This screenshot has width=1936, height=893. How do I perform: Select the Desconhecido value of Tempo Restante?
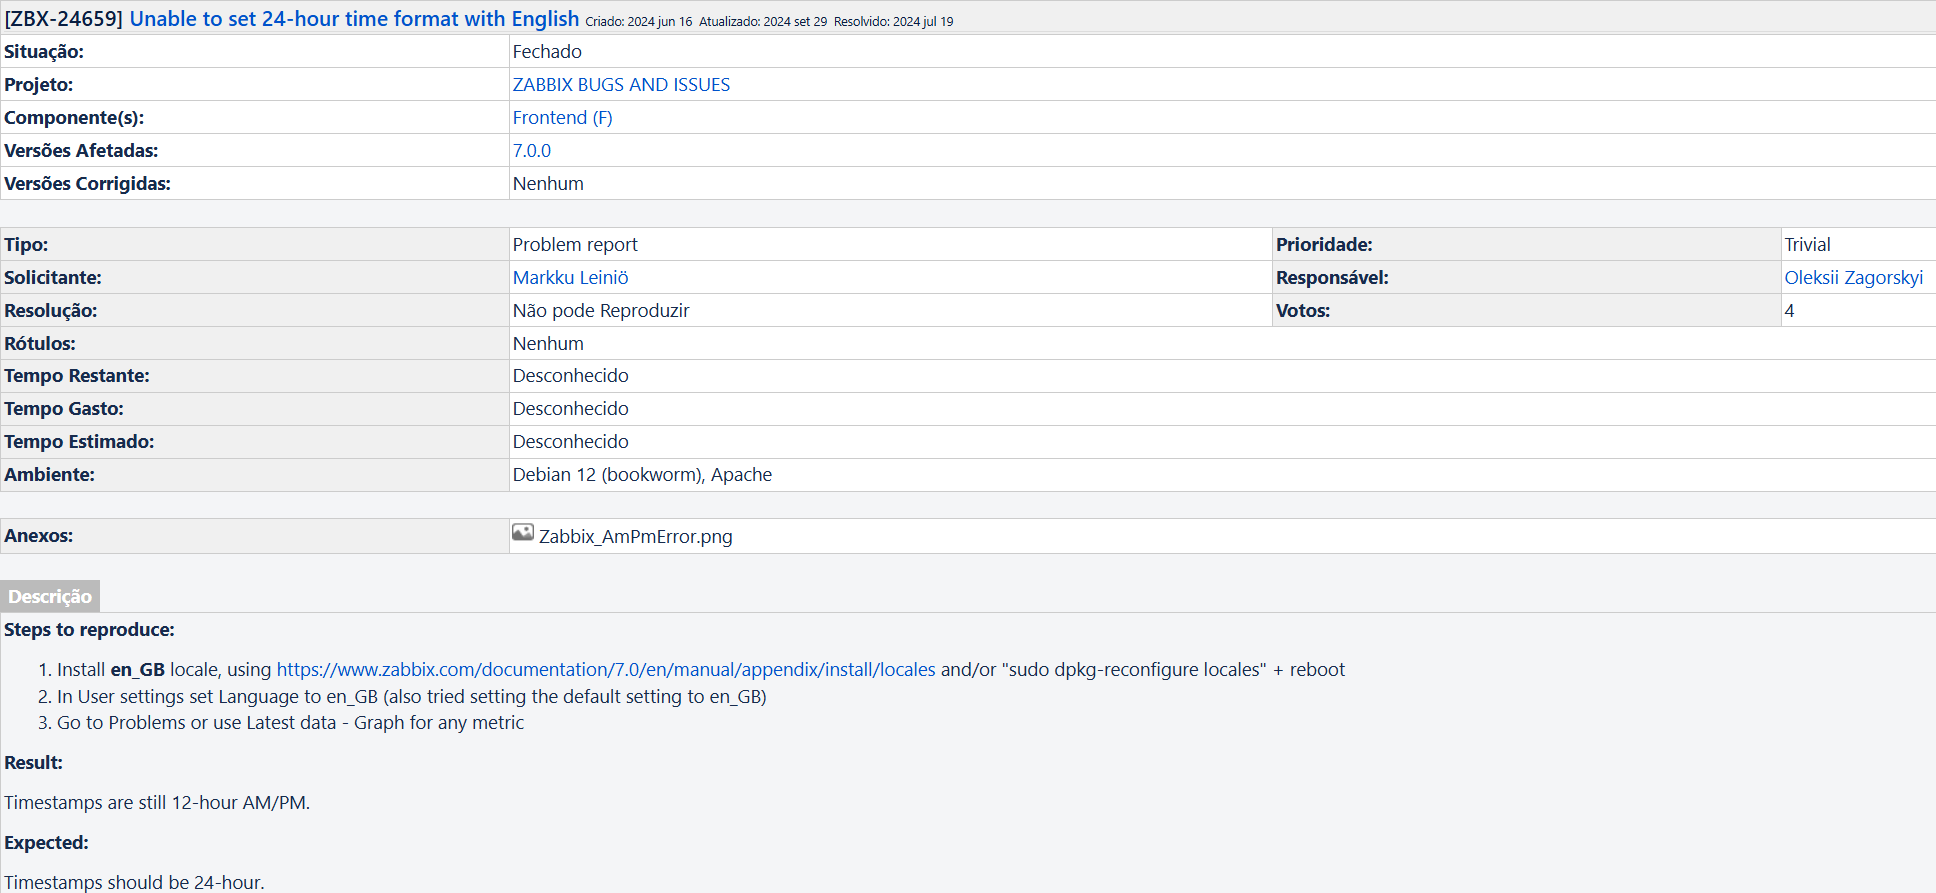tap(570, 376)
